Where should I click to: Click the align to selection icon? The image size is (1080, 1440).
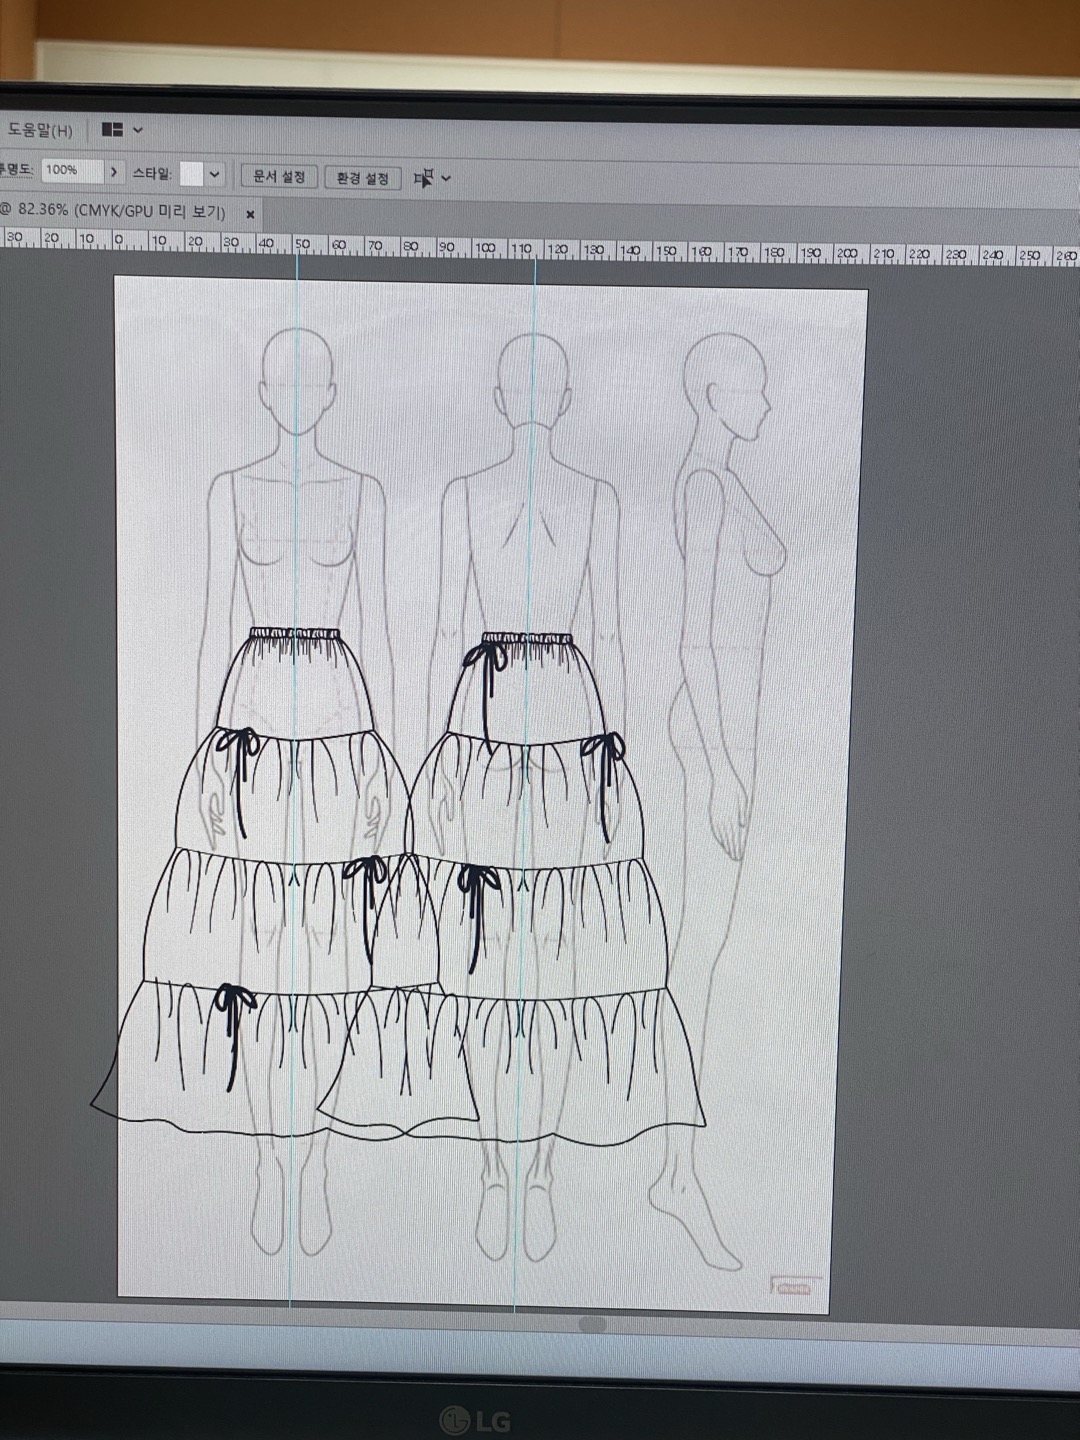tap(423, 179)
